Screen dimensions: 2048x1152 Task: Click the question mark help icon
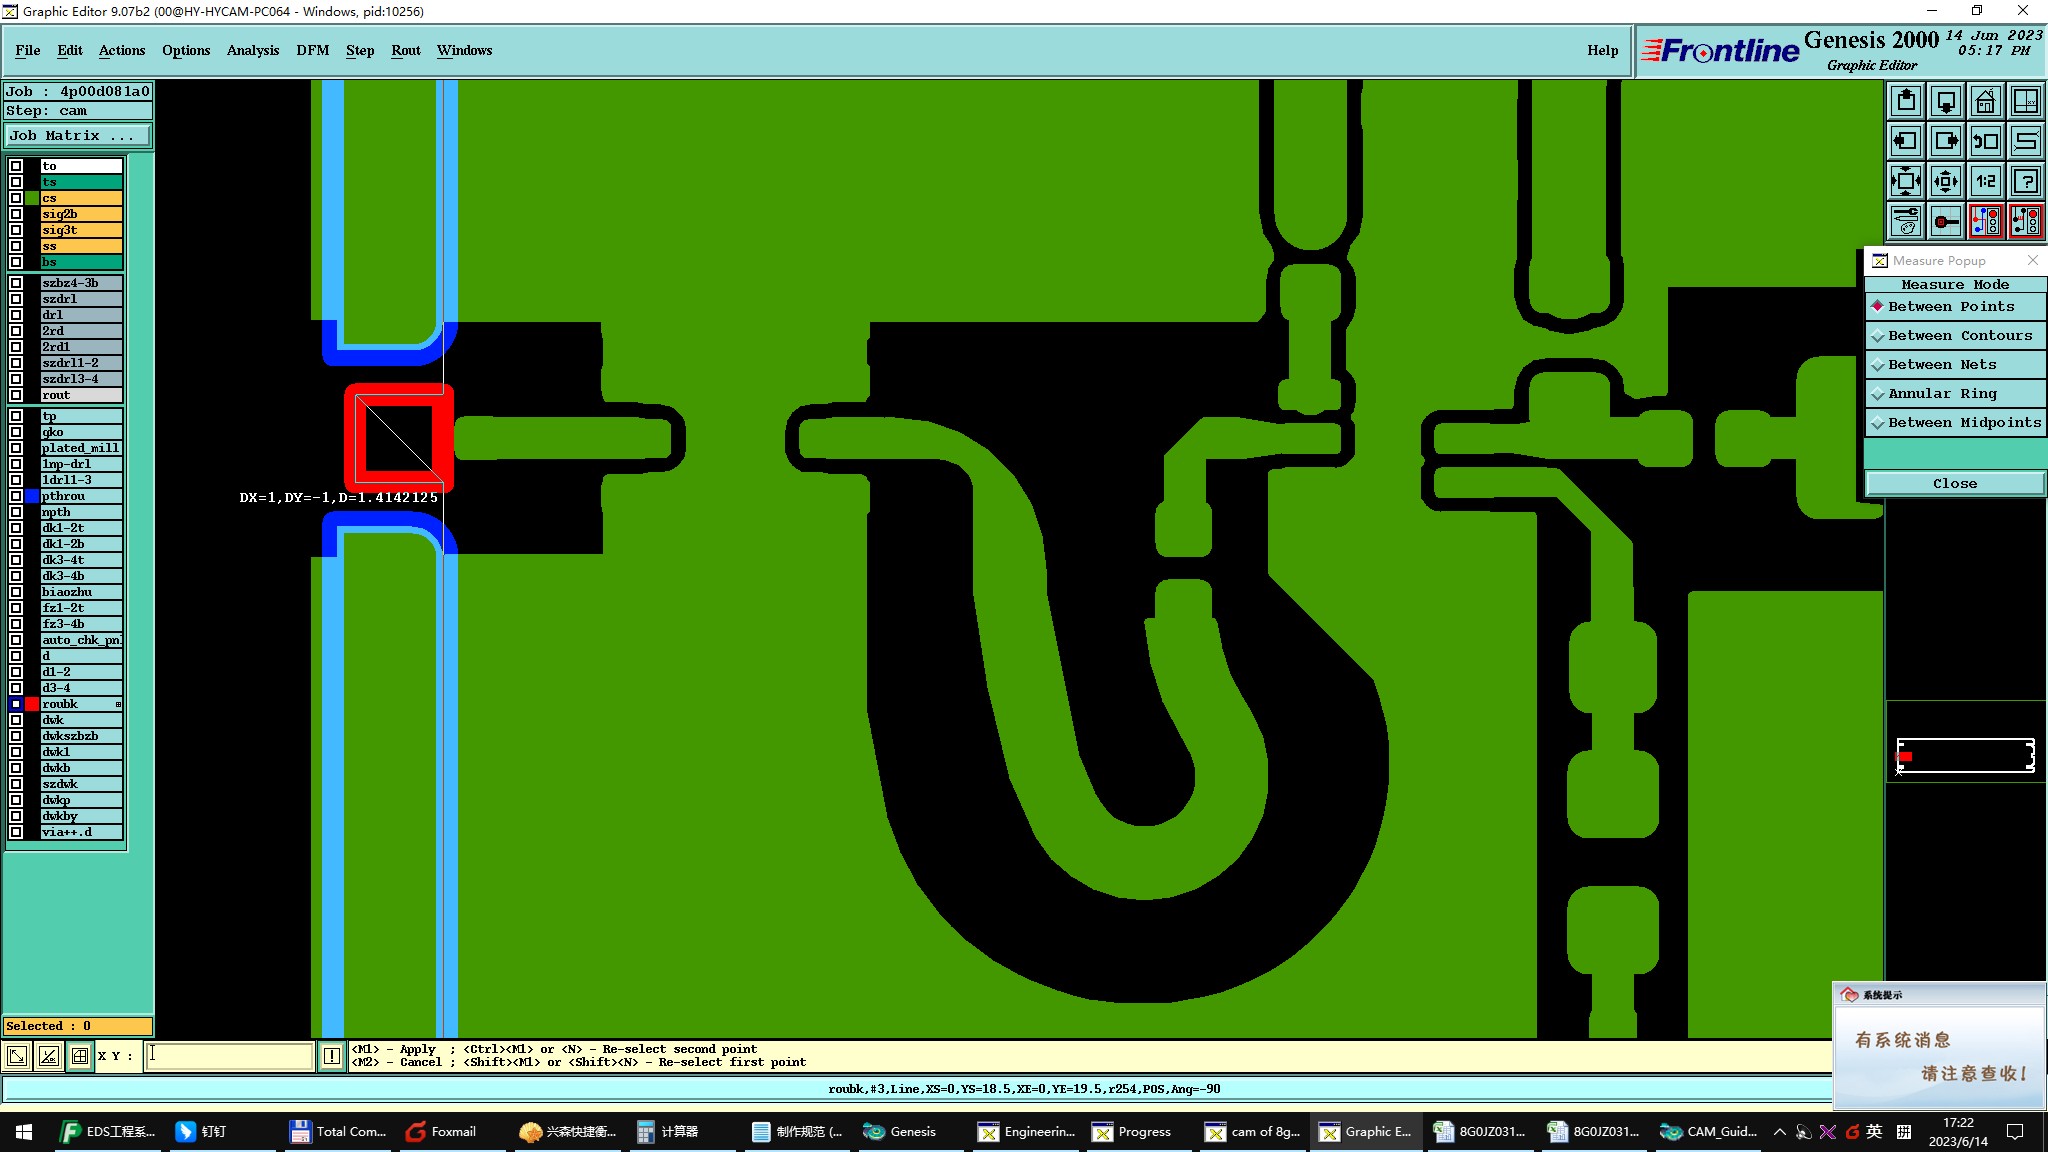tap(2025, 181)
